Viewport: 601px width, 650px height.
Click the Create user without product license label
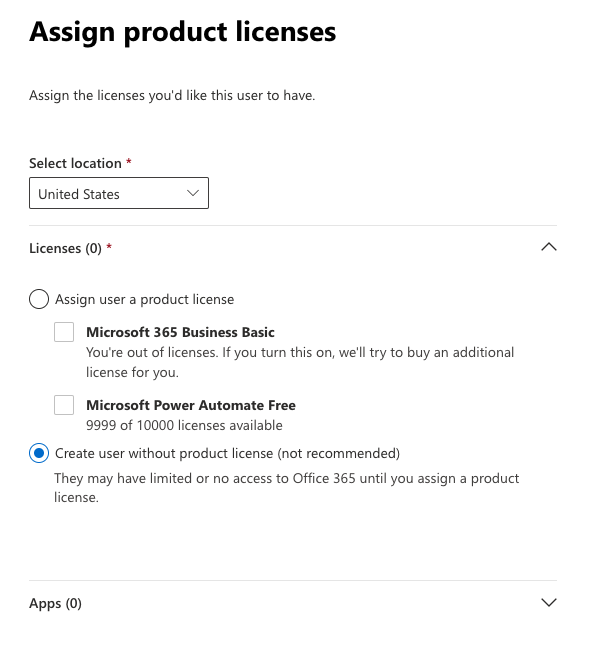[227, 453]
